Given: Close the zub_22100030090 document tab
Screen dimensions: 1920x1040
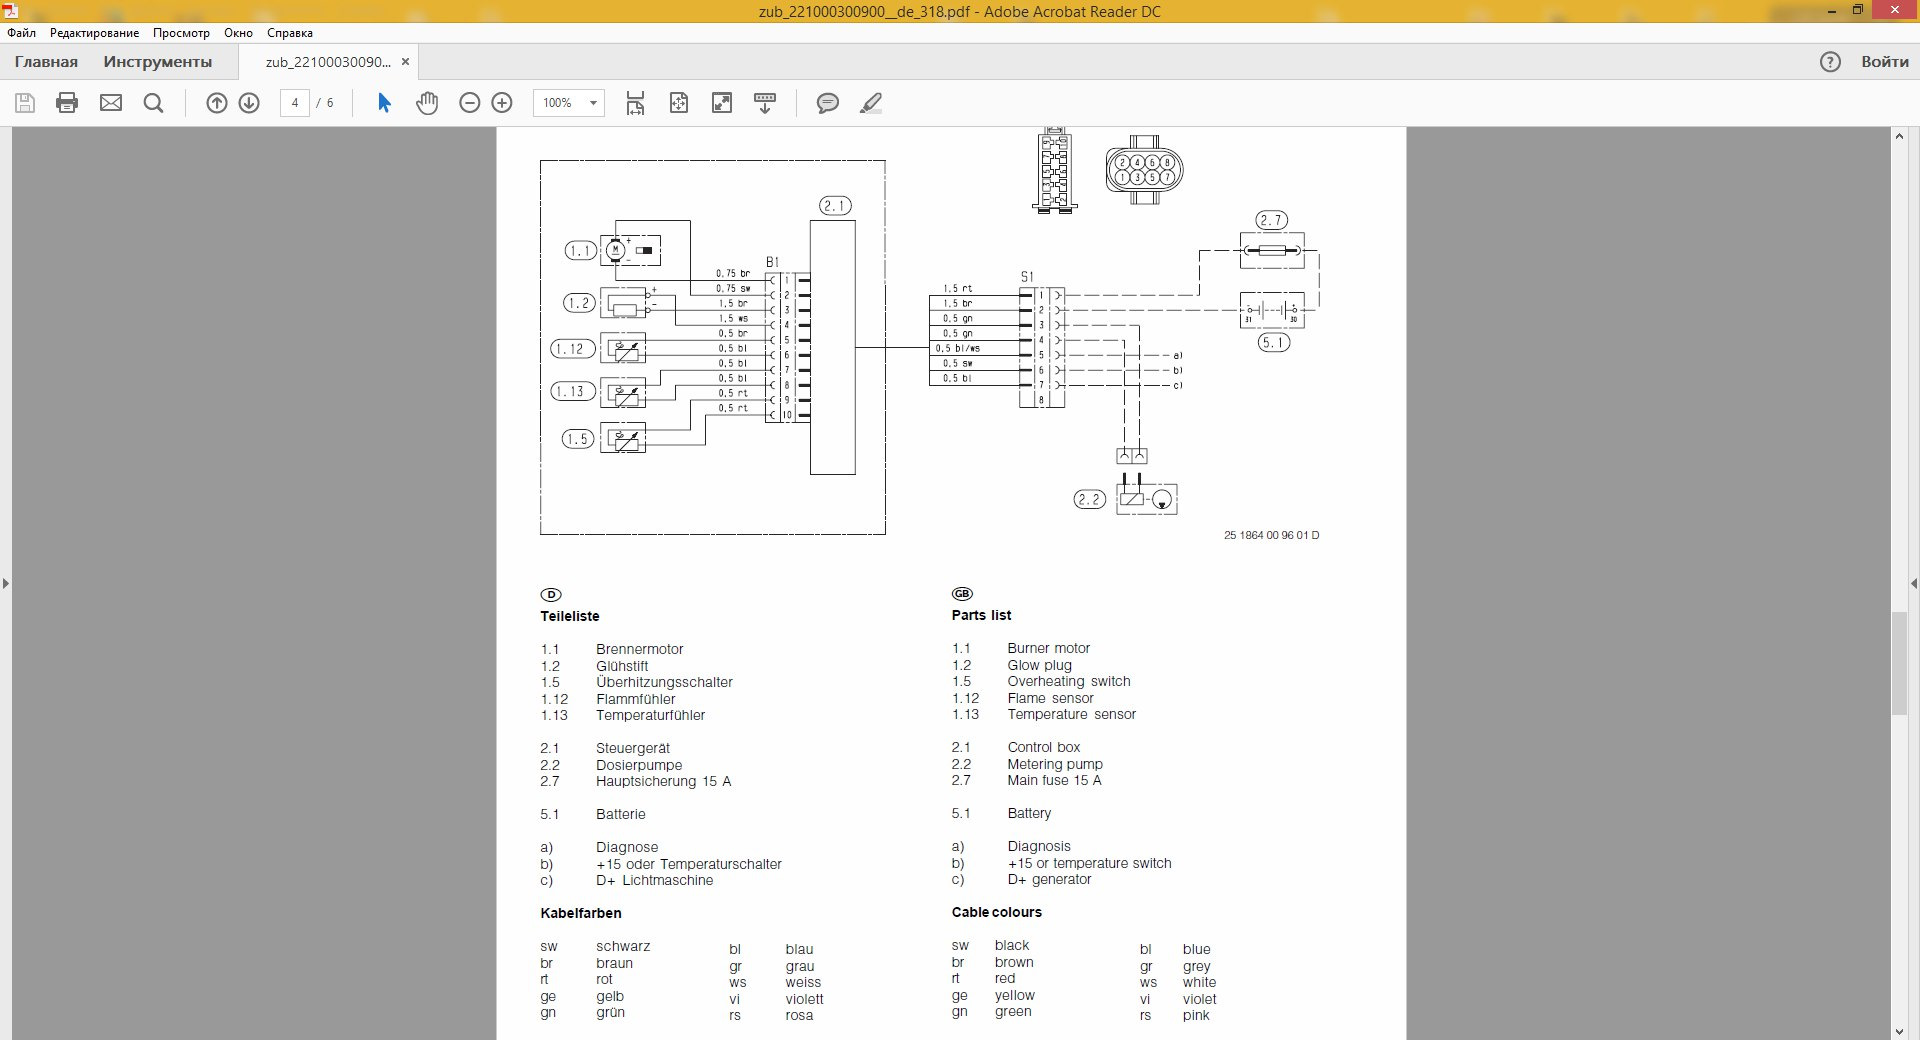Looking at the screenshot, I should click(x=405, y=62).
